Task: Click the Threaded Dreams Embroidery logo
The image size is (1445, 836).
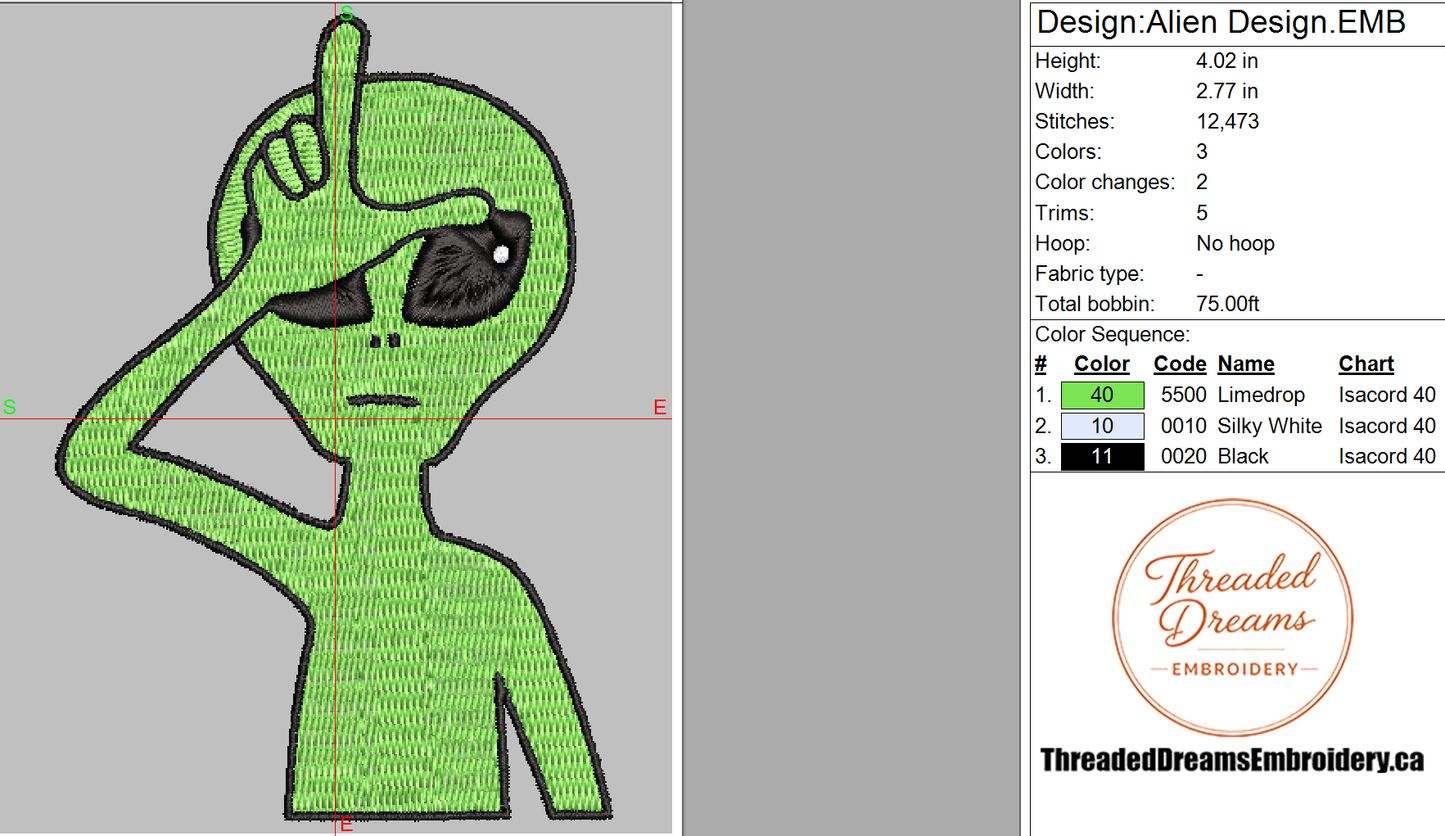Action: tap(1232, 618)
